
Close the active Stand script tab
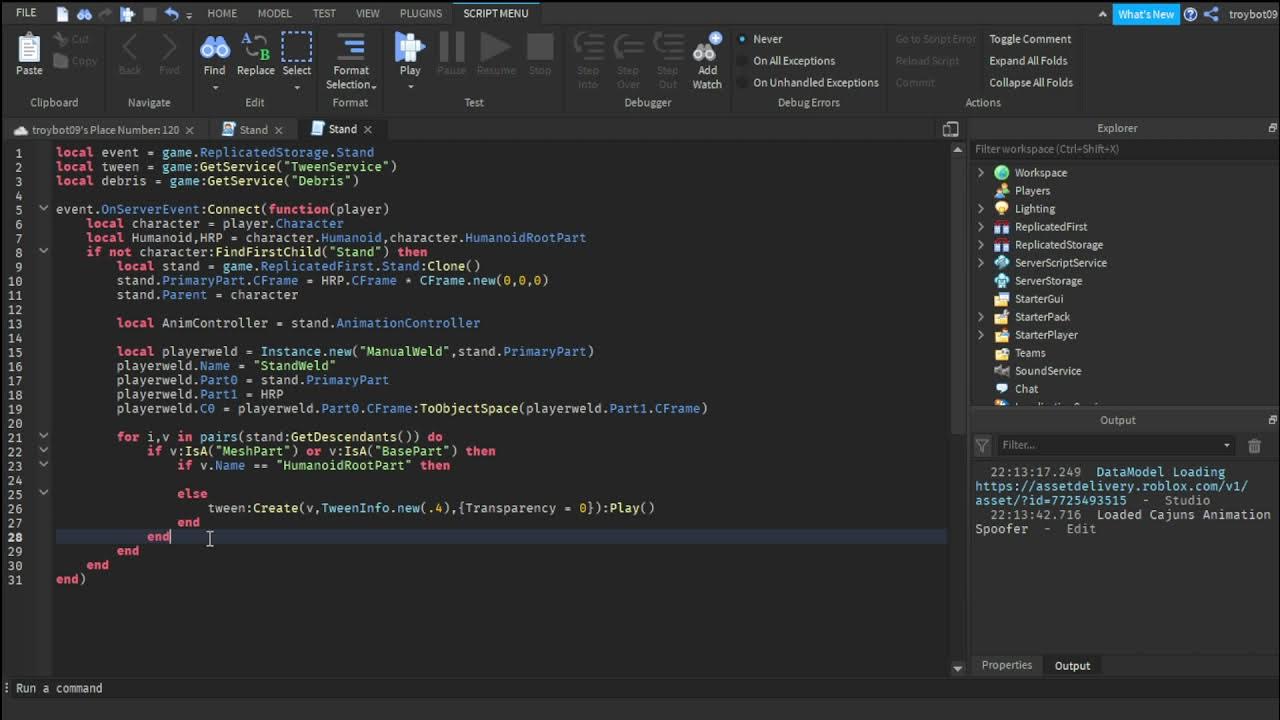coord(367,129)
